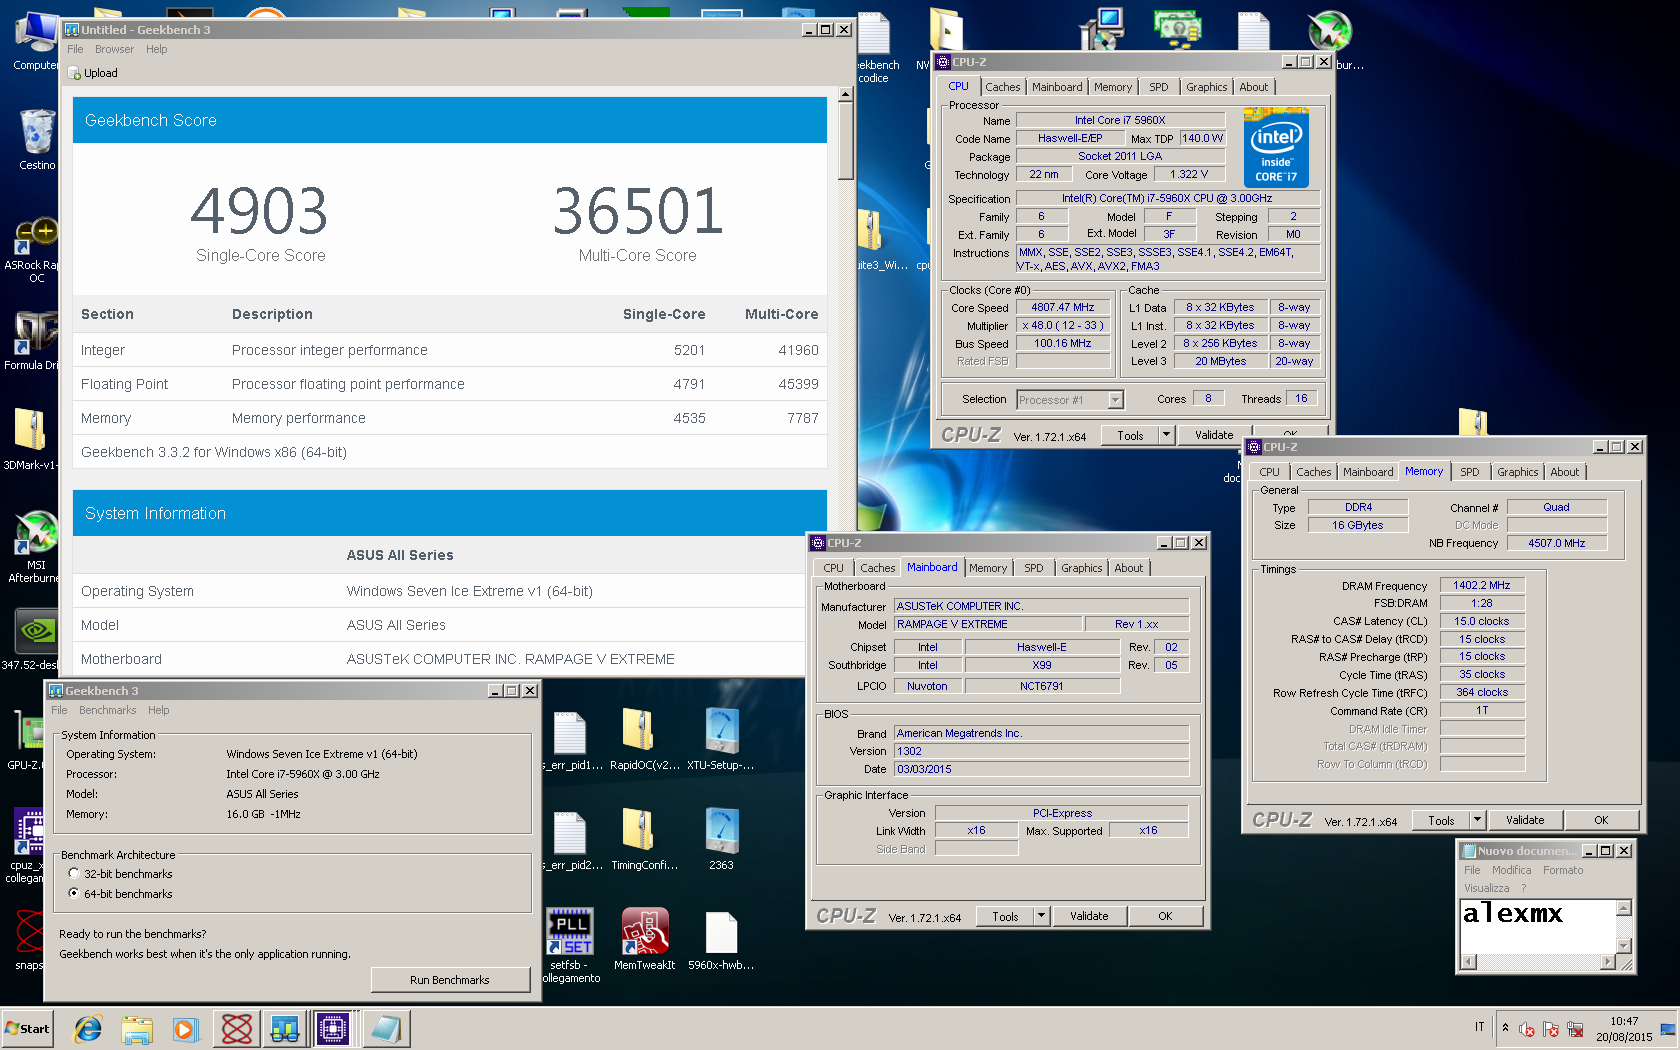
Task: Click the Single-Core Score value 4903
Action: point(260,211)
